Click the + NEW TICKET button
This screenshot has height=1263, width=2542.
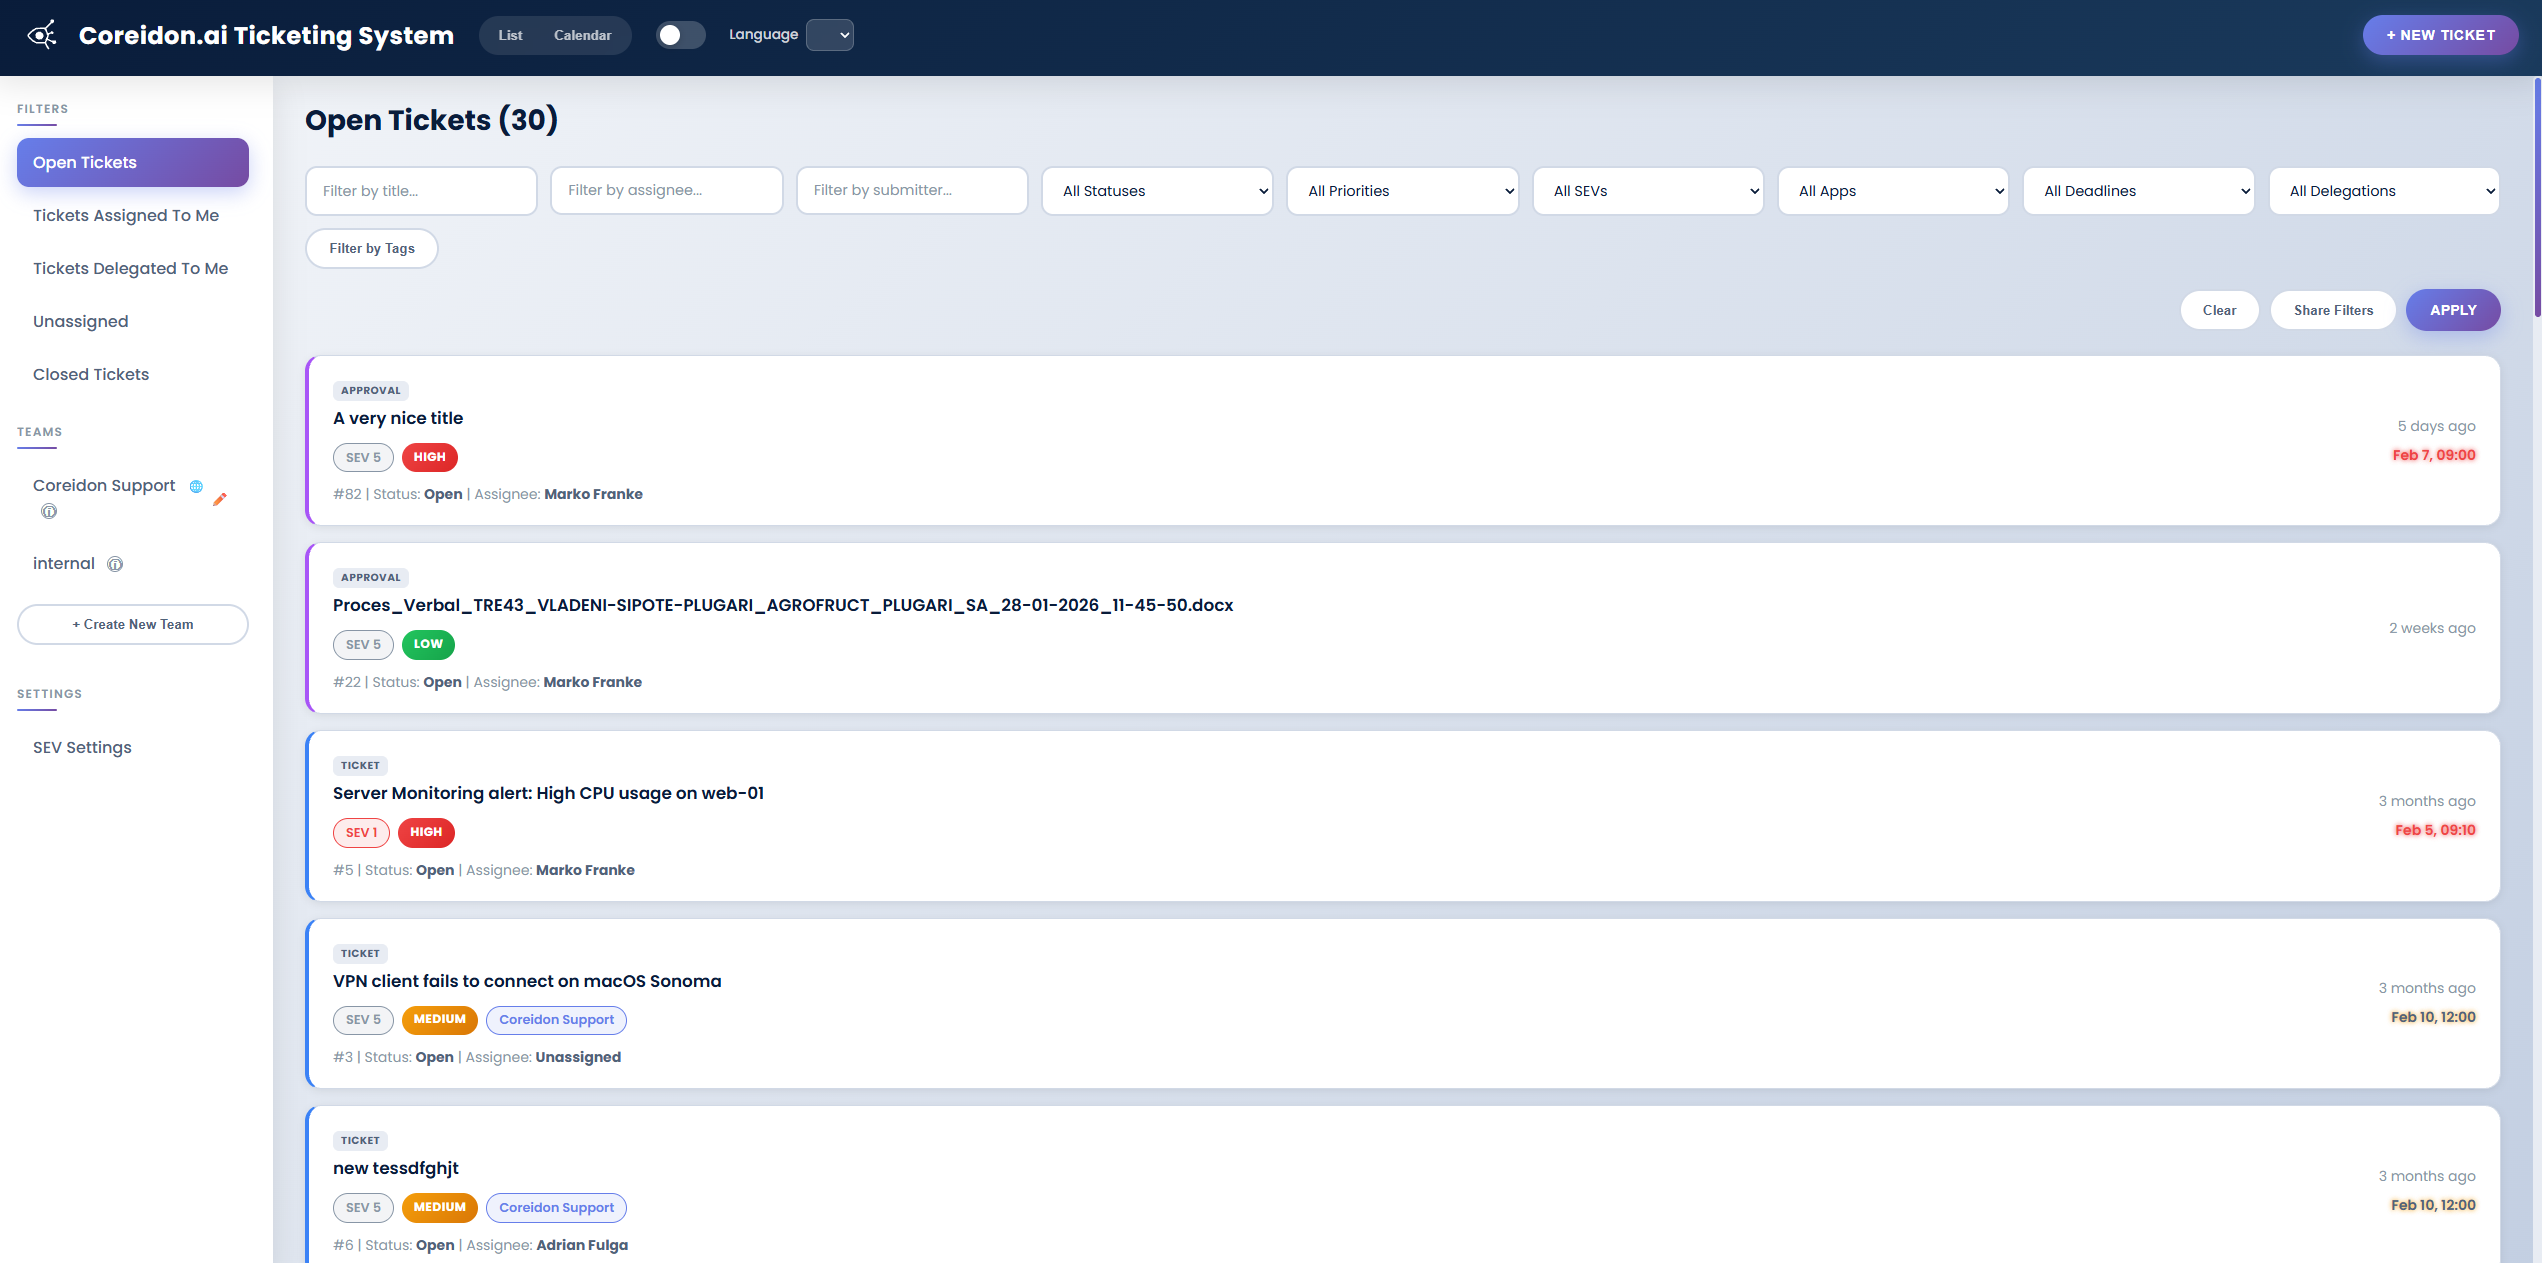click(x=2440, y=34)
